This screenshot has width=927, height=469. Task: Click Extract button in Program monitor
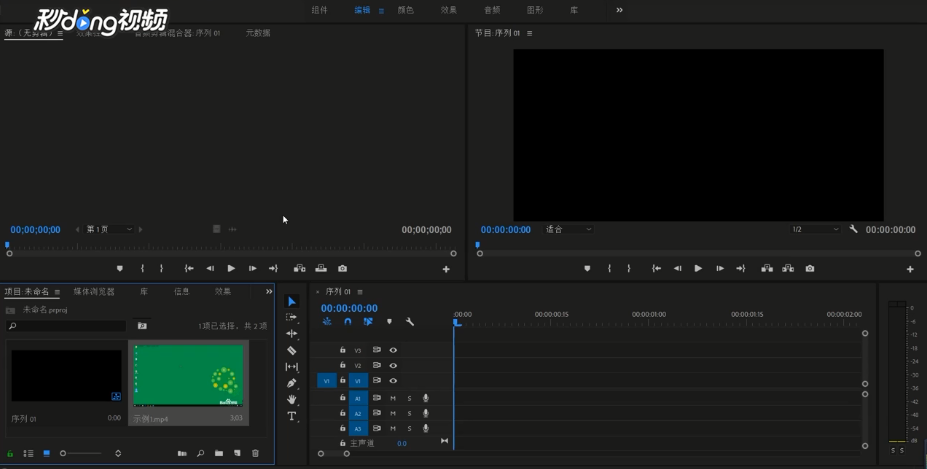click(x=788, y=269)
